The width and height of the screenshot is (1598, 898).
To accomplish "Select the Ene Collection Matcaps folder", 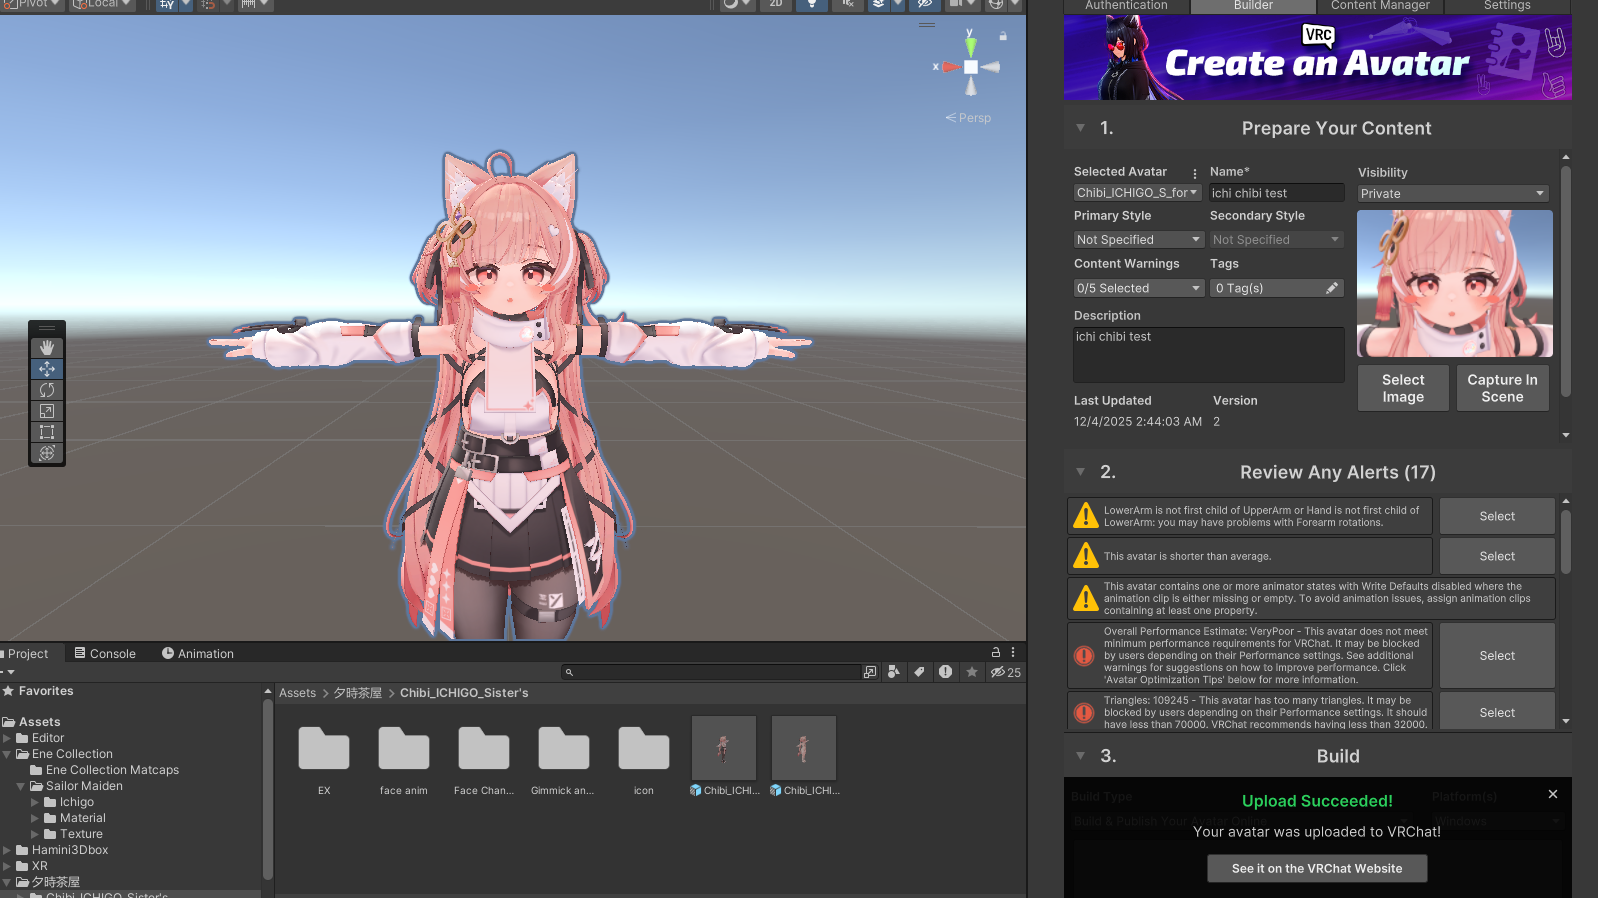I will click(105, 770).
